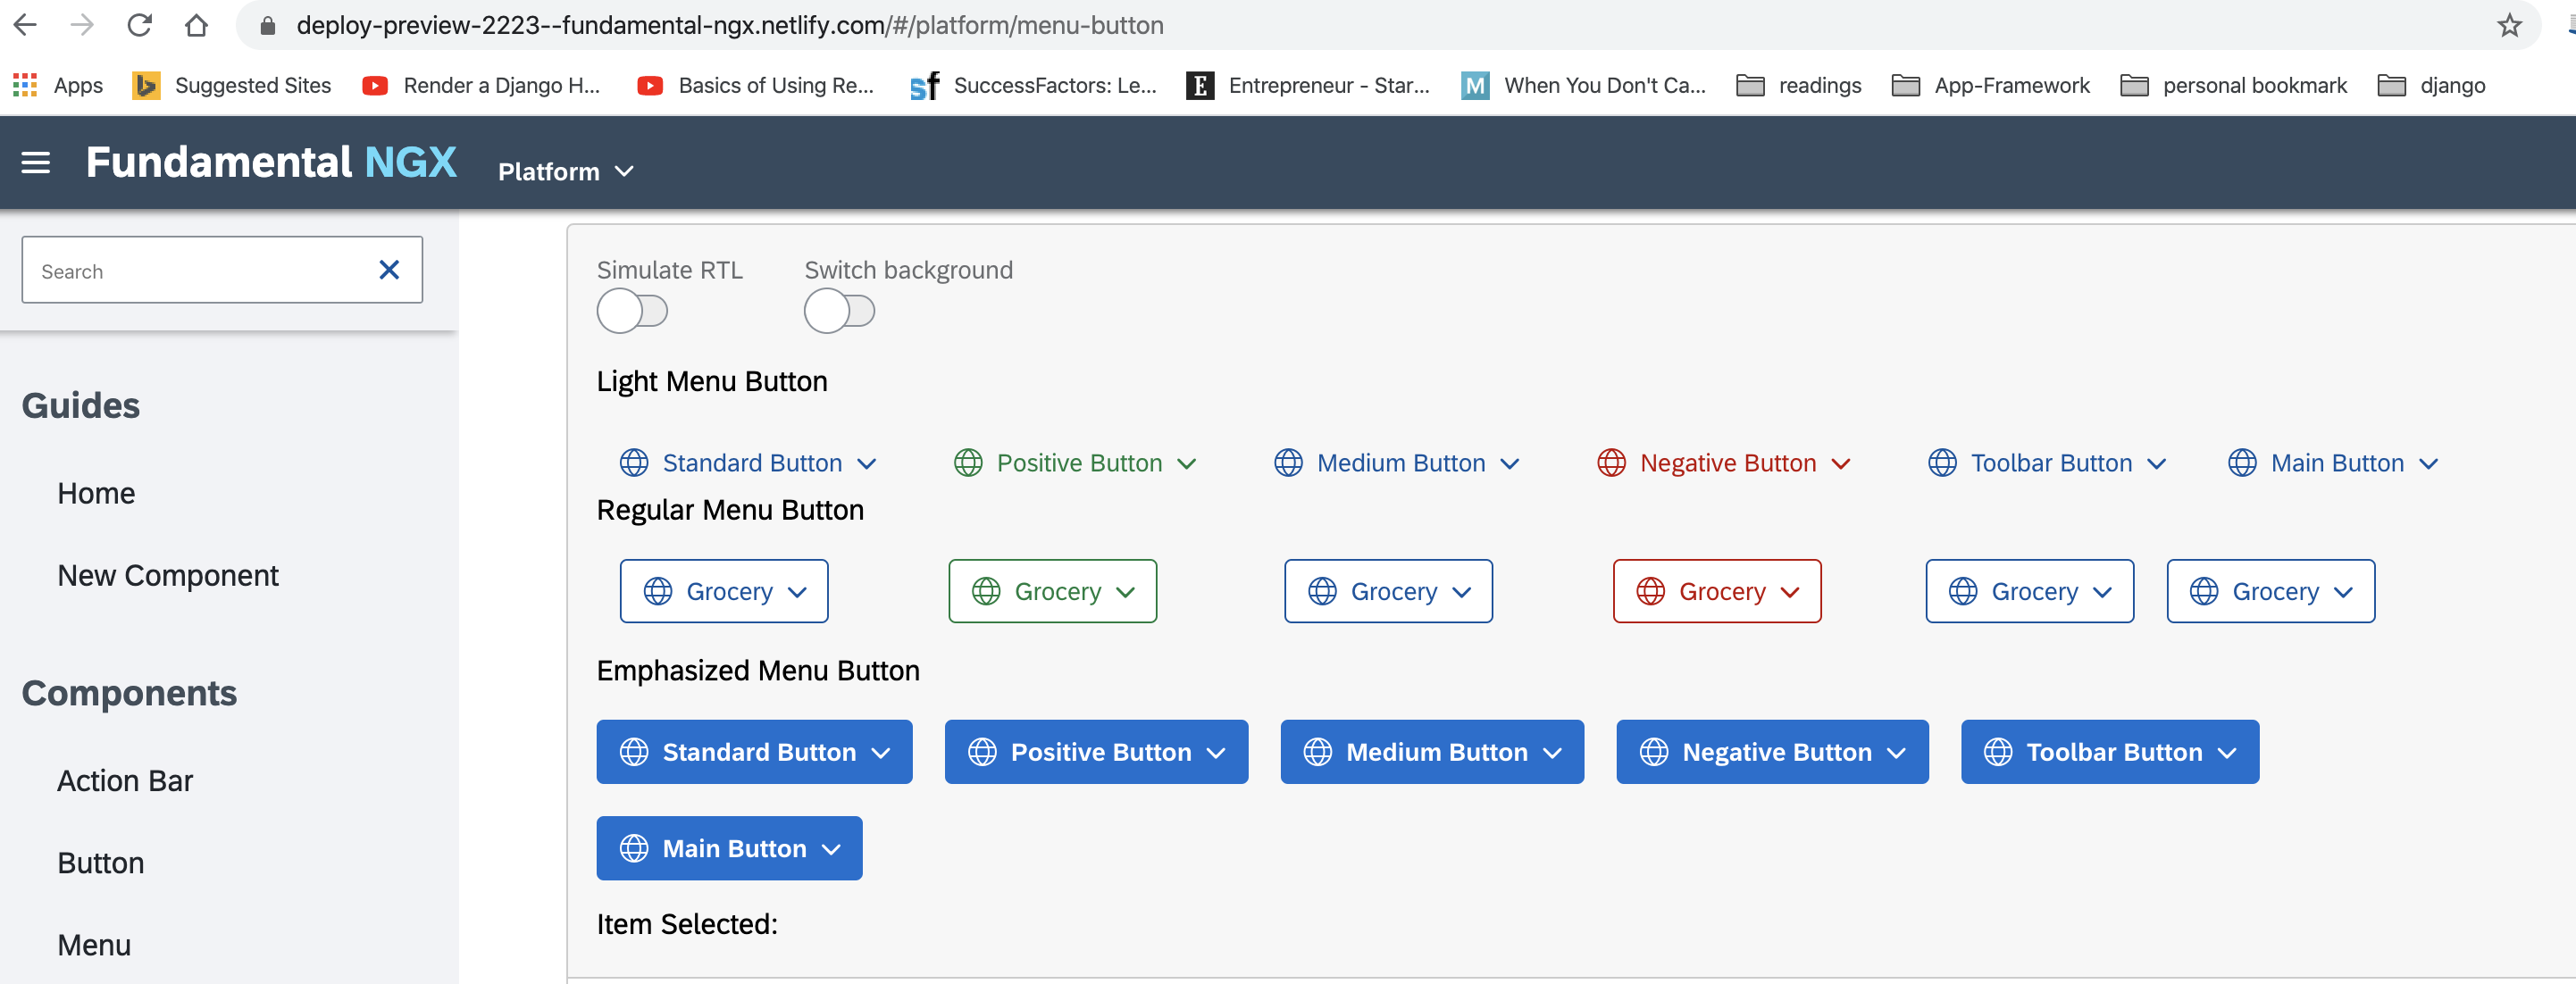This screenshot has height=984, width=2576.
Task: Go to browser home icon
Action: tap(196, 25)
